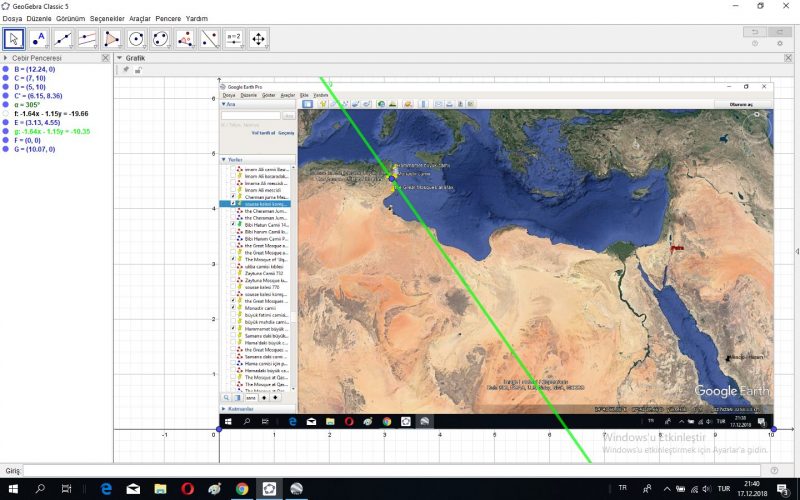Screen dimensions: 800x500
Task: Click blue point E on the map
Action: (x=392, y=179)
